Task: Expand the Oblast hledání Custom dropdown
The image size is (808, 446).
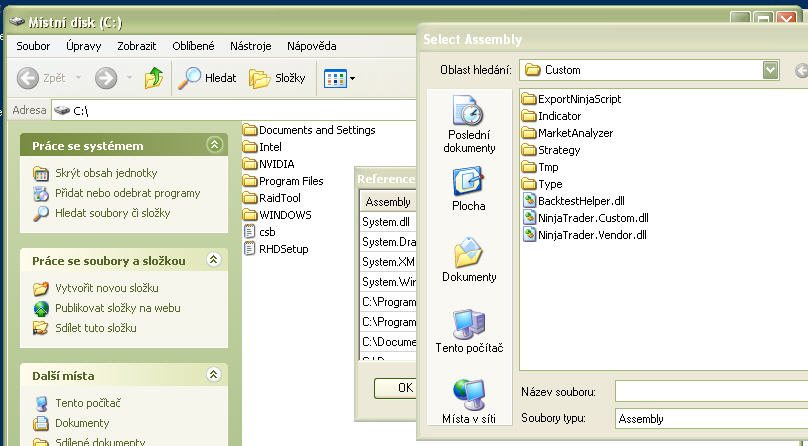Action: 770,70
